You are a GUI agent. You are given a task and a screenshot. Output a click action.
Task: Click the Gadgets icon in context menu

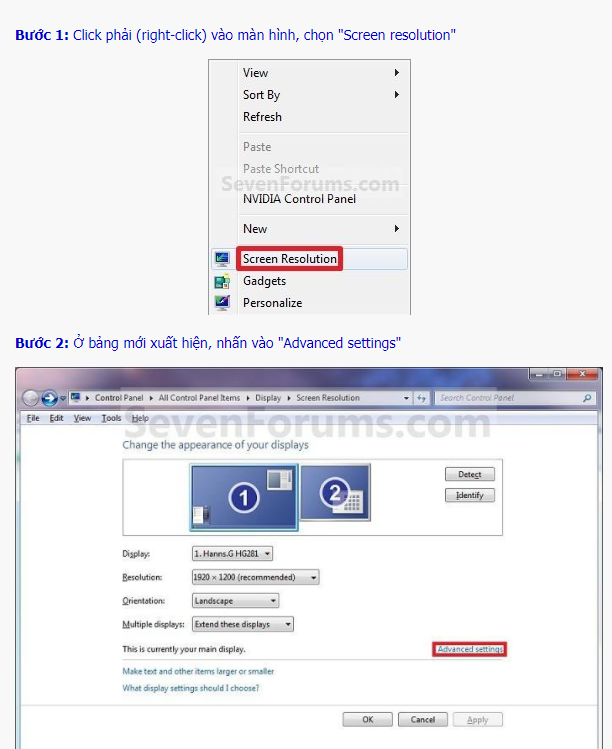point(222,281)
